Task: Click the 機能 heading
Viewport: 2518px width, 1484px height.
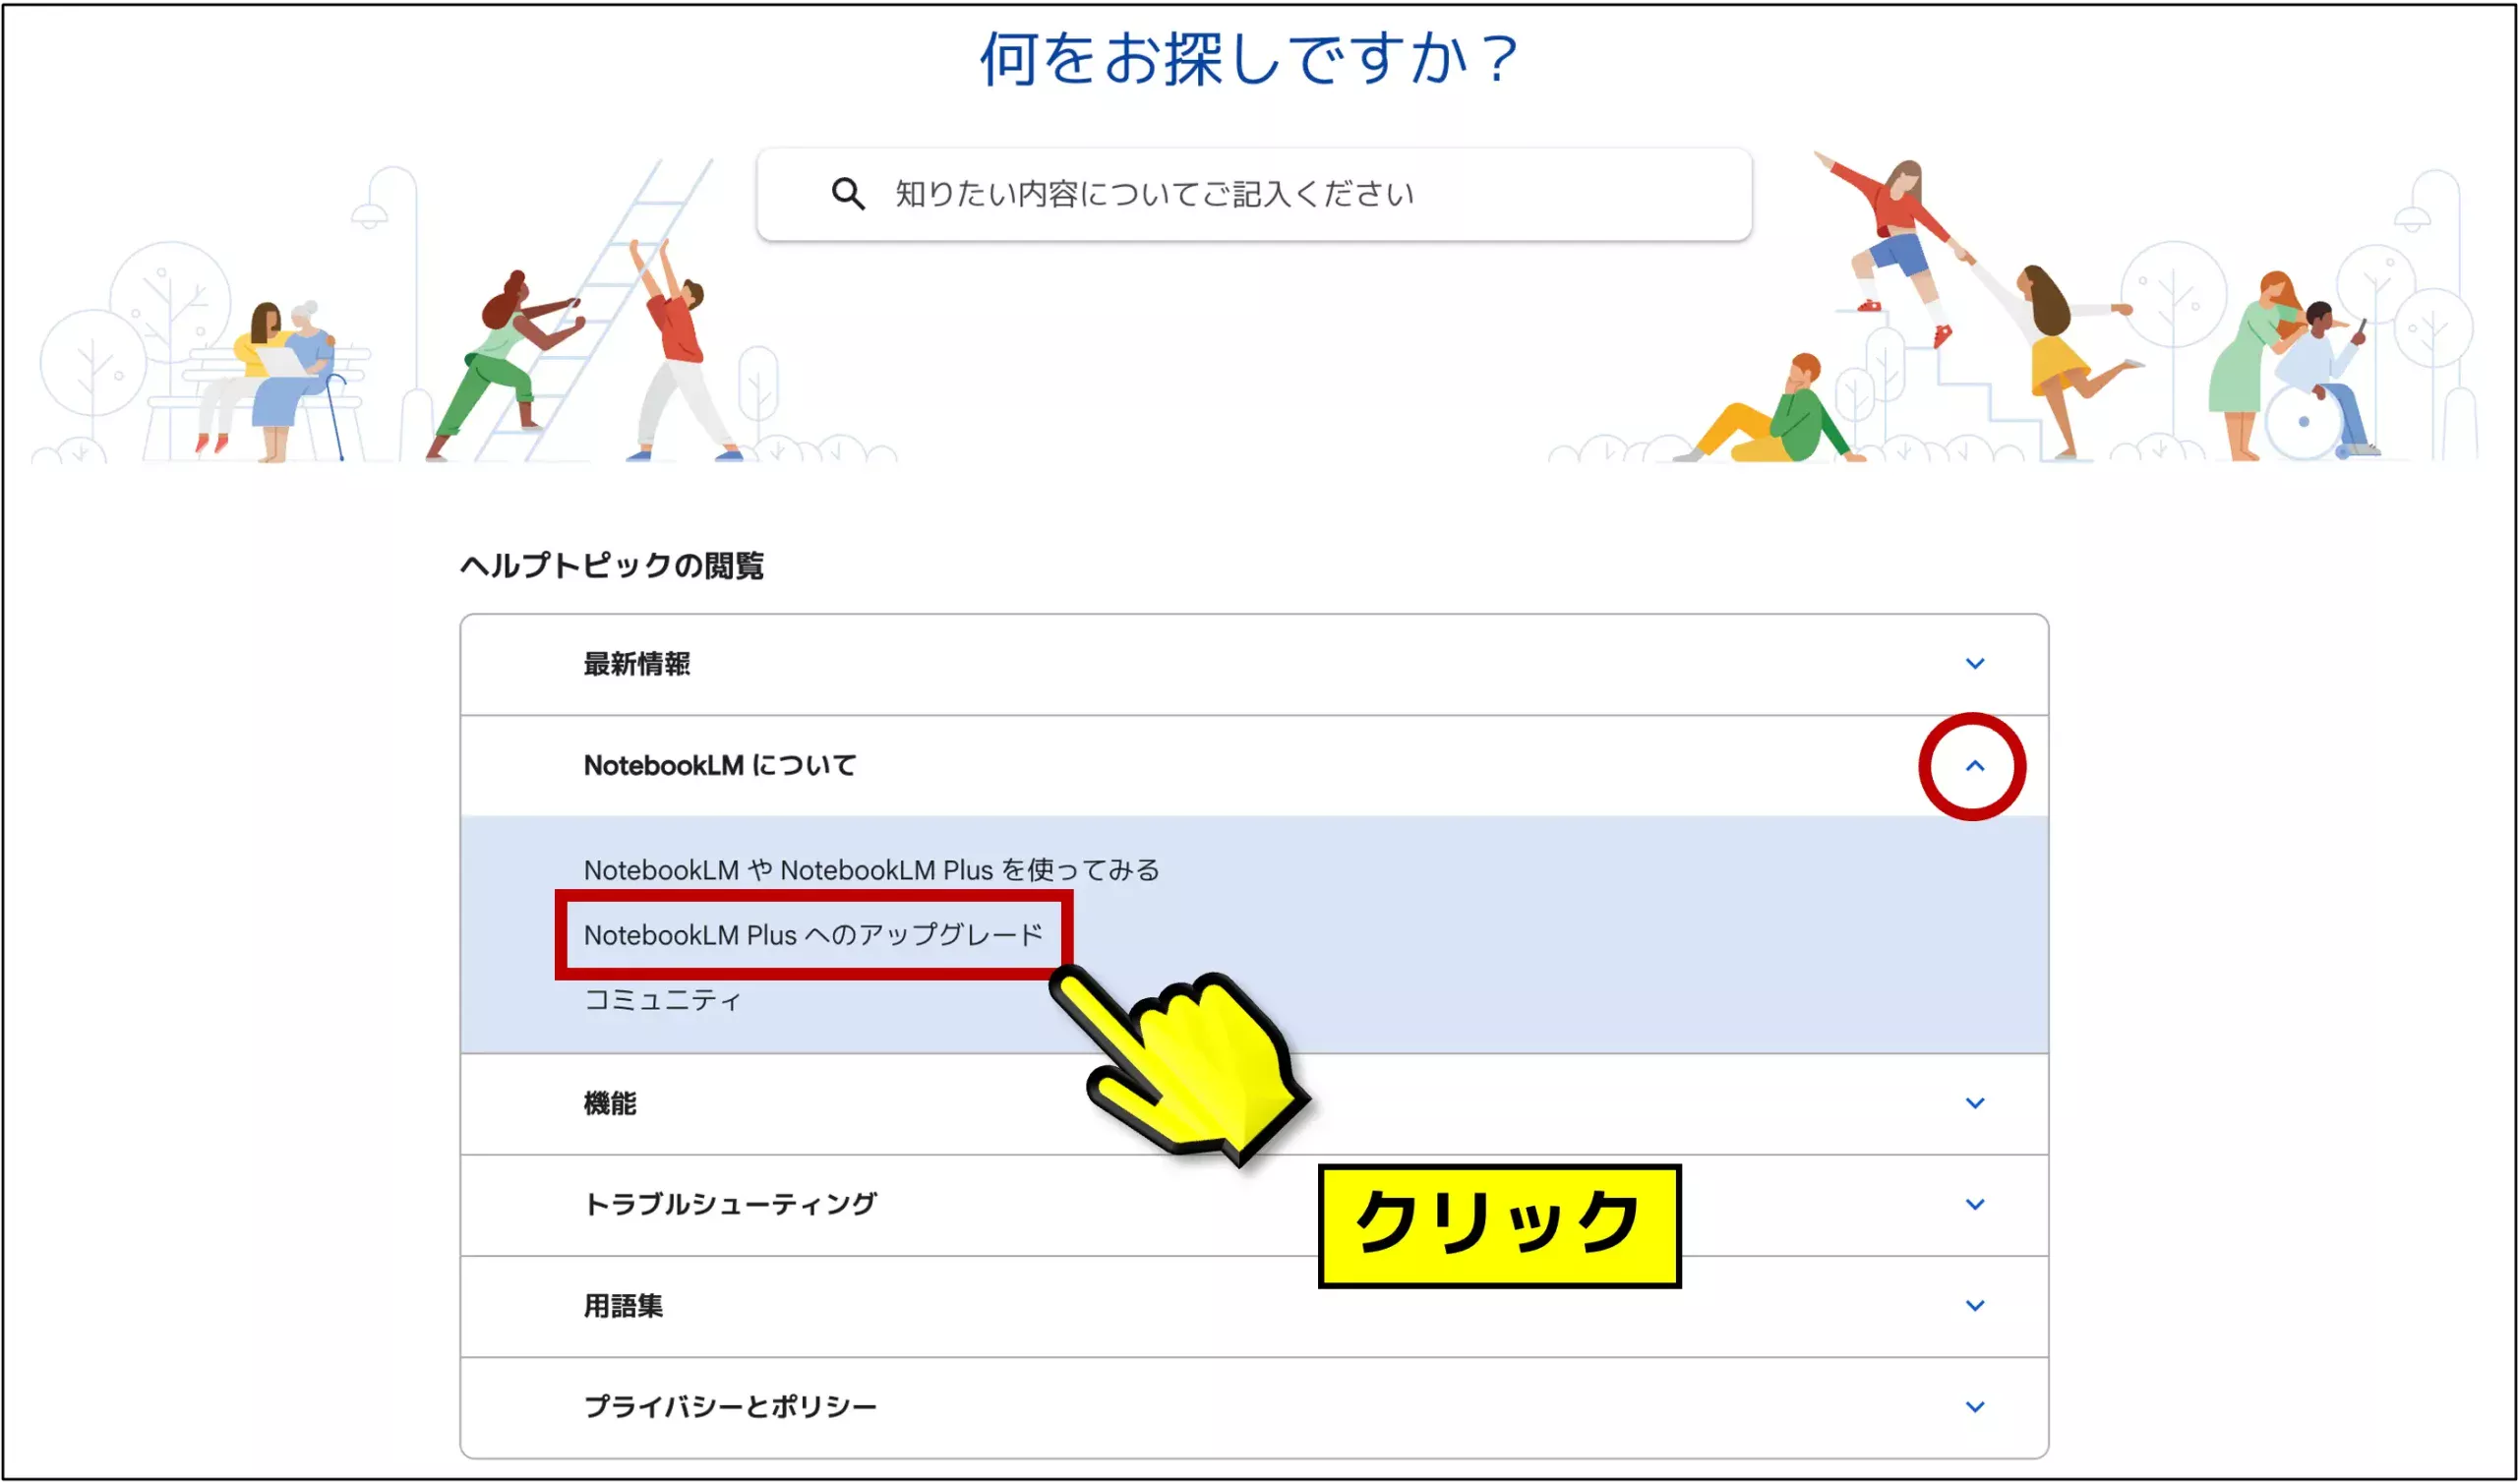Action: point(609,1103)
